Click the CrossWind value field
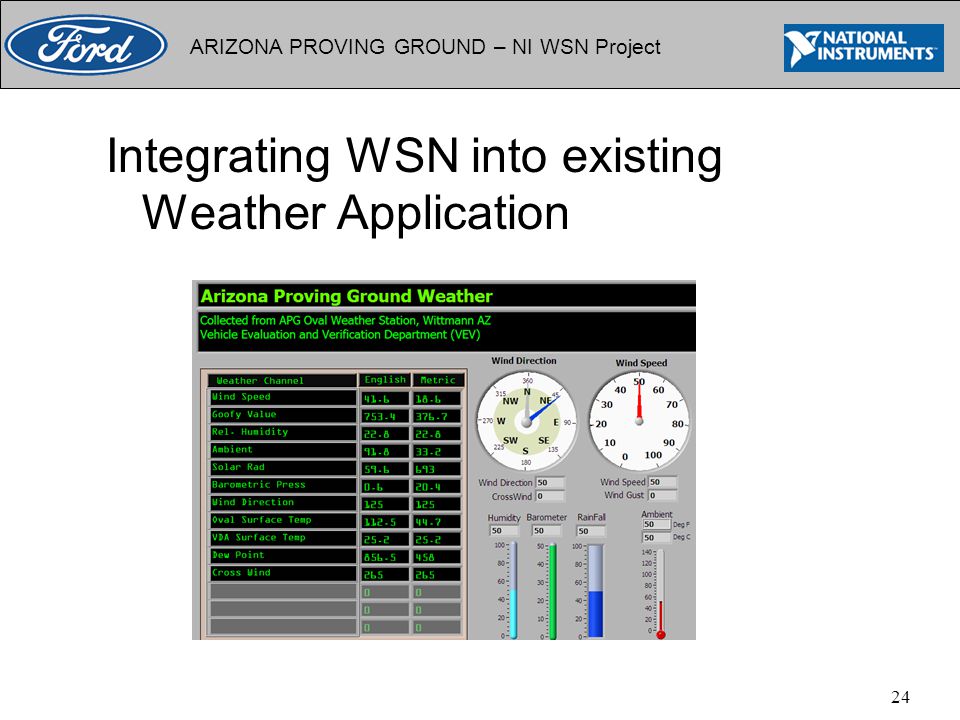This screenshot has height=720, width=960. click(549, 496)
